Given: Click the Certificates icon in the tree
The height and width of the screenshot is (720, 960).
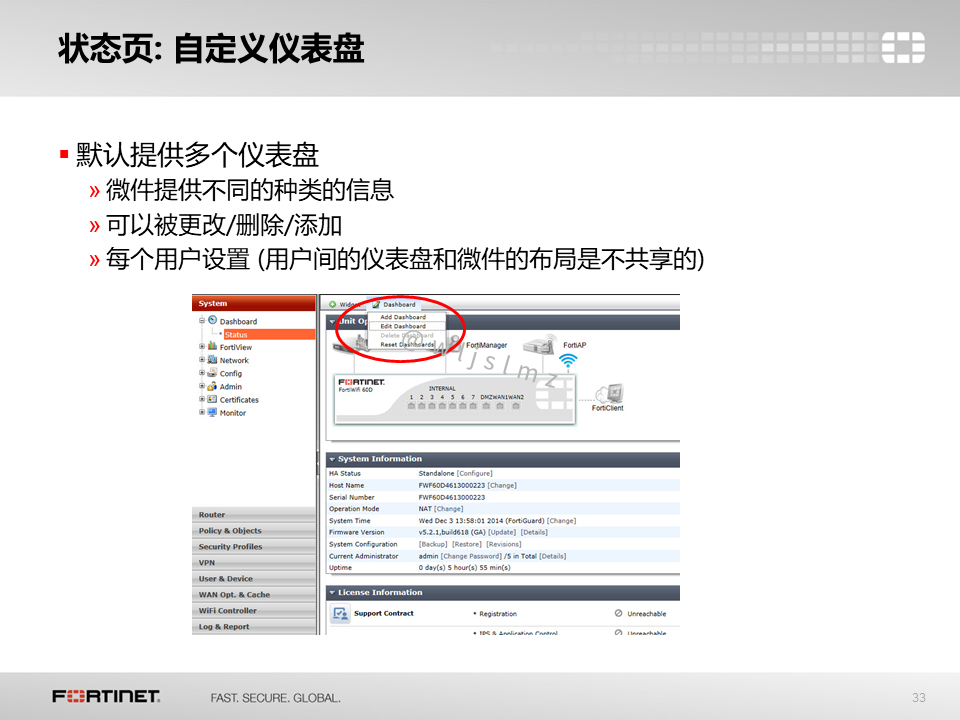Looking at the screenshot, I should 212,399.
